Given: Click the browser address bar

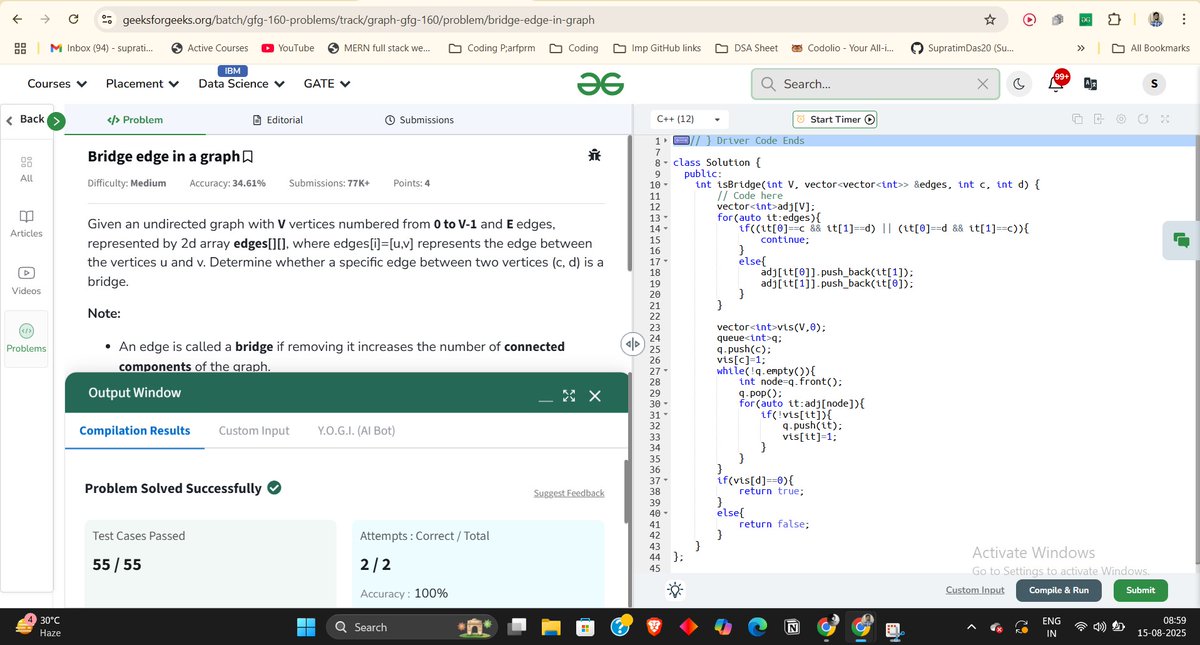Looking at the screenshot, I should pos(540,19).
